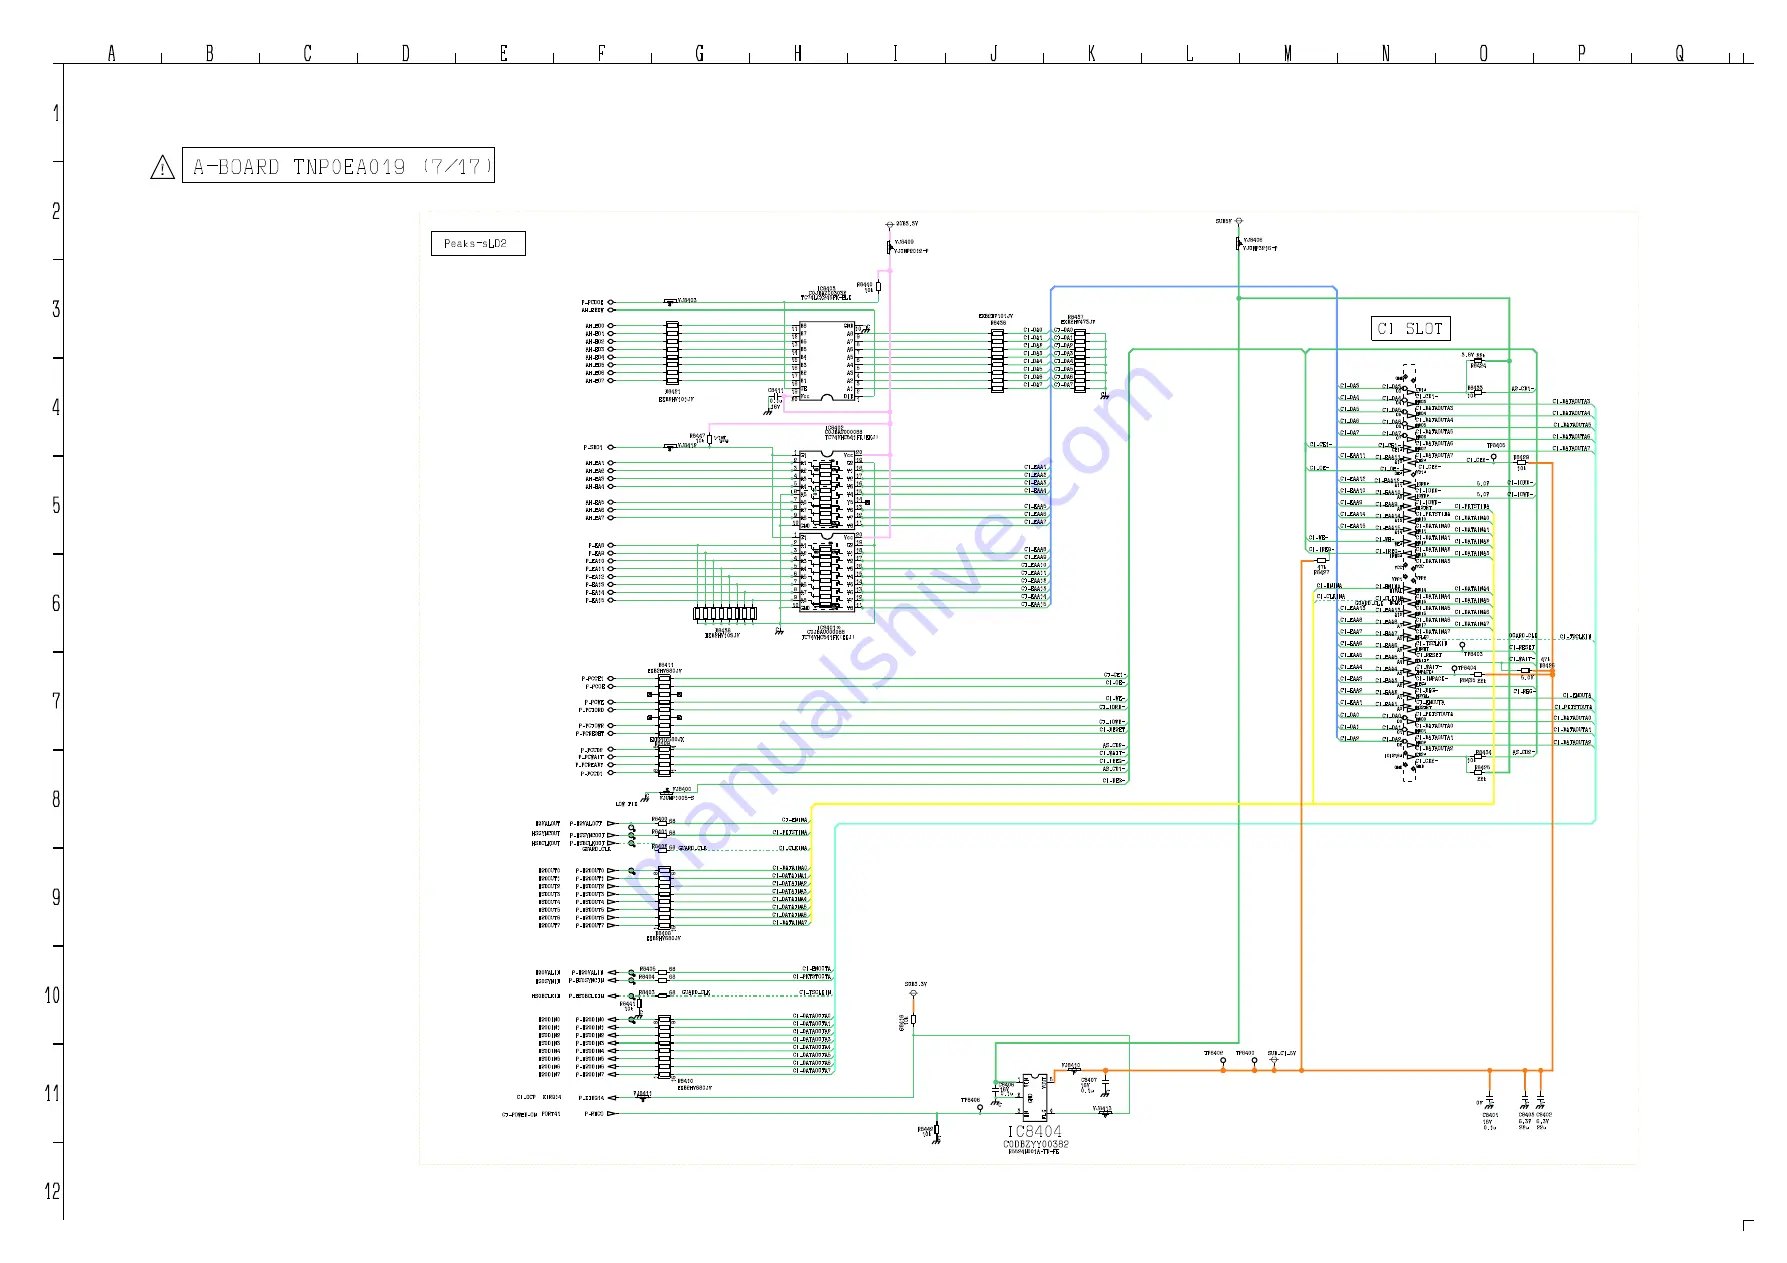Viewport: 1787px width, 1263px height.
Task: Select part number C0DBZYY00382 under IC8404
Action: click(x=1036, y=1144)
